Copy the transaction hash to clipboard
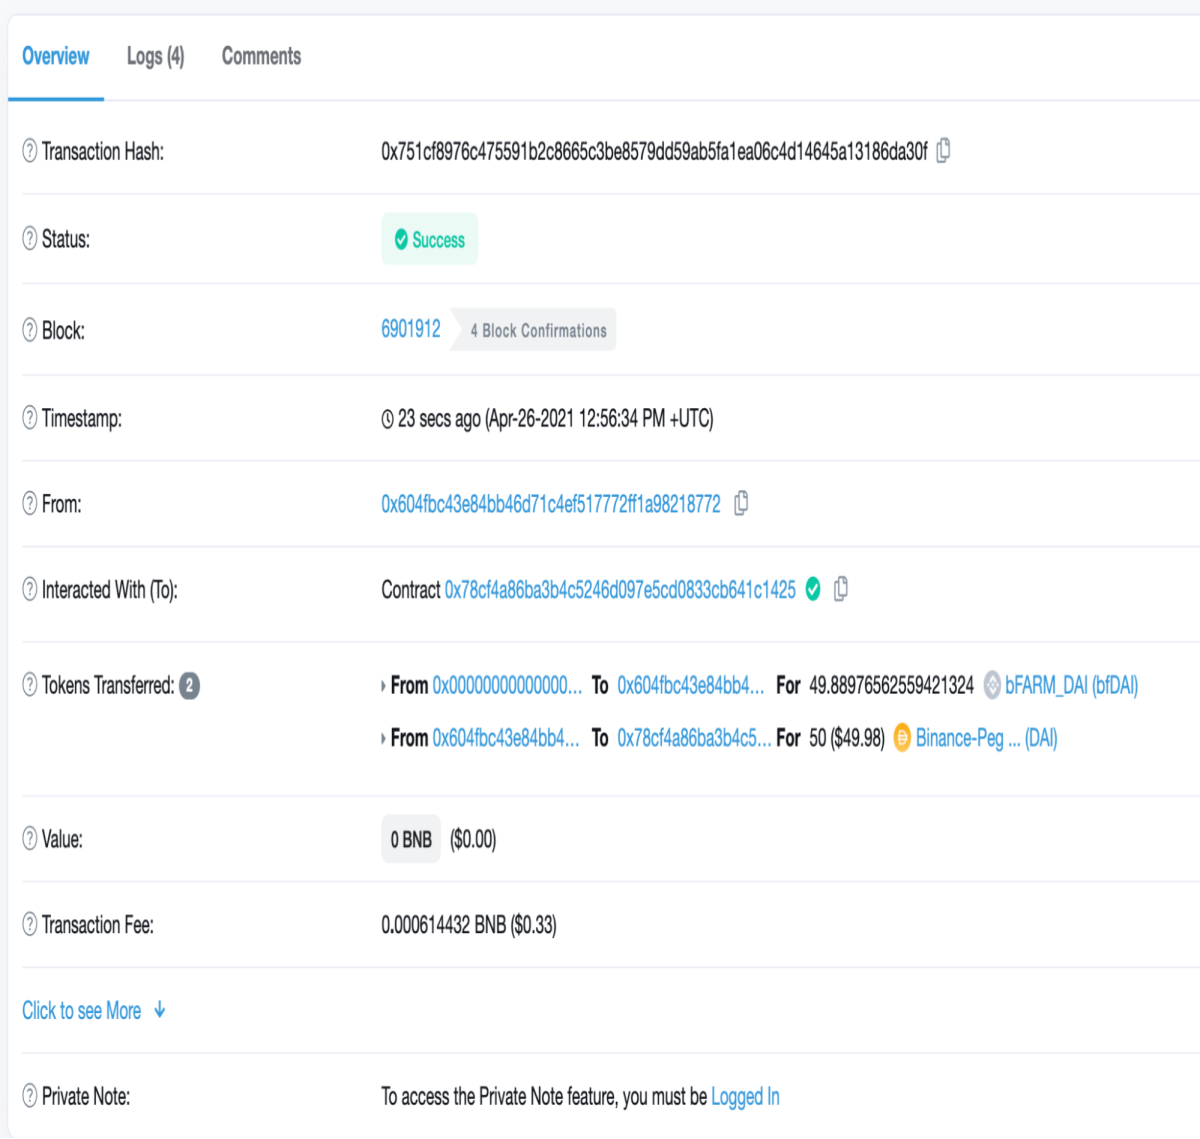This screenshot has height=1139, width=1200. pyautogui.click(x=943, y=151)
